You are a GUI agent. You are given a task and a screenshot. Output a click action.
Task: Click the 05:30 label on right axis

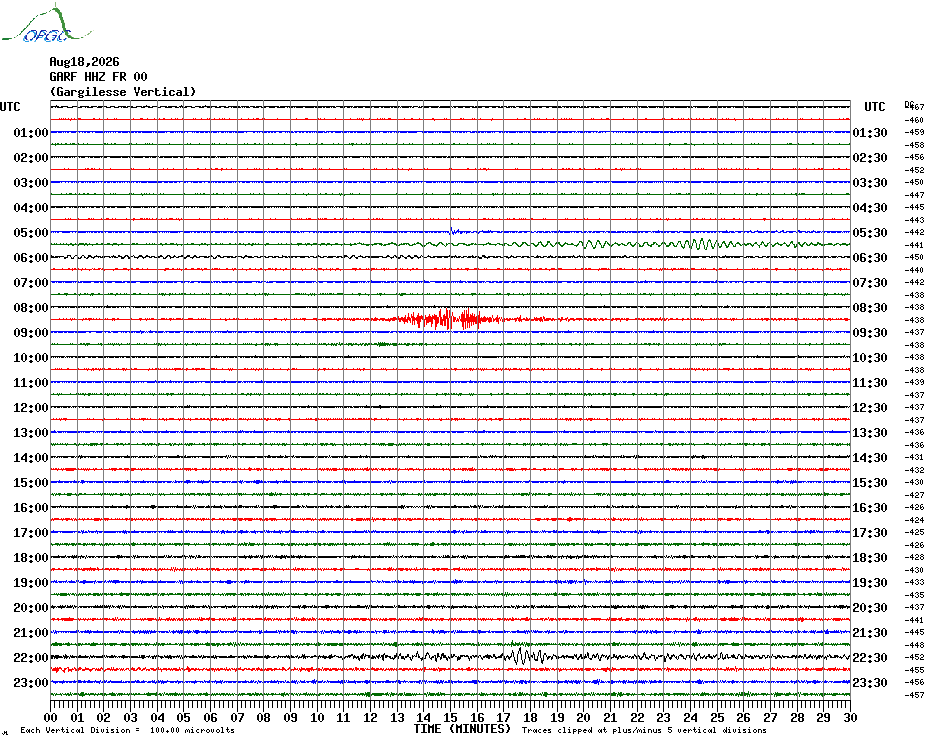click(x=870, y=233)
